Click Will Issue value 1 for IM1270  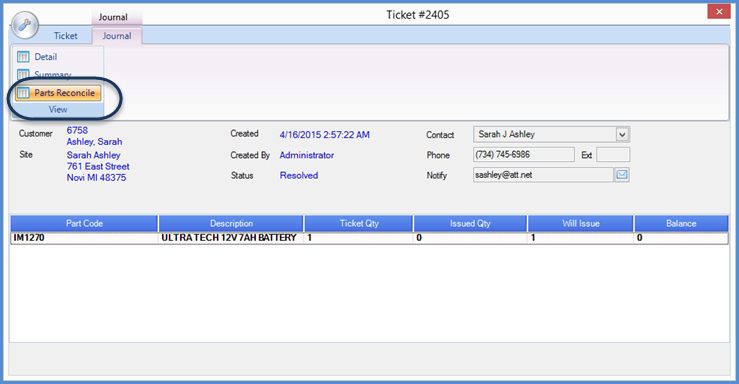(581, 238)
